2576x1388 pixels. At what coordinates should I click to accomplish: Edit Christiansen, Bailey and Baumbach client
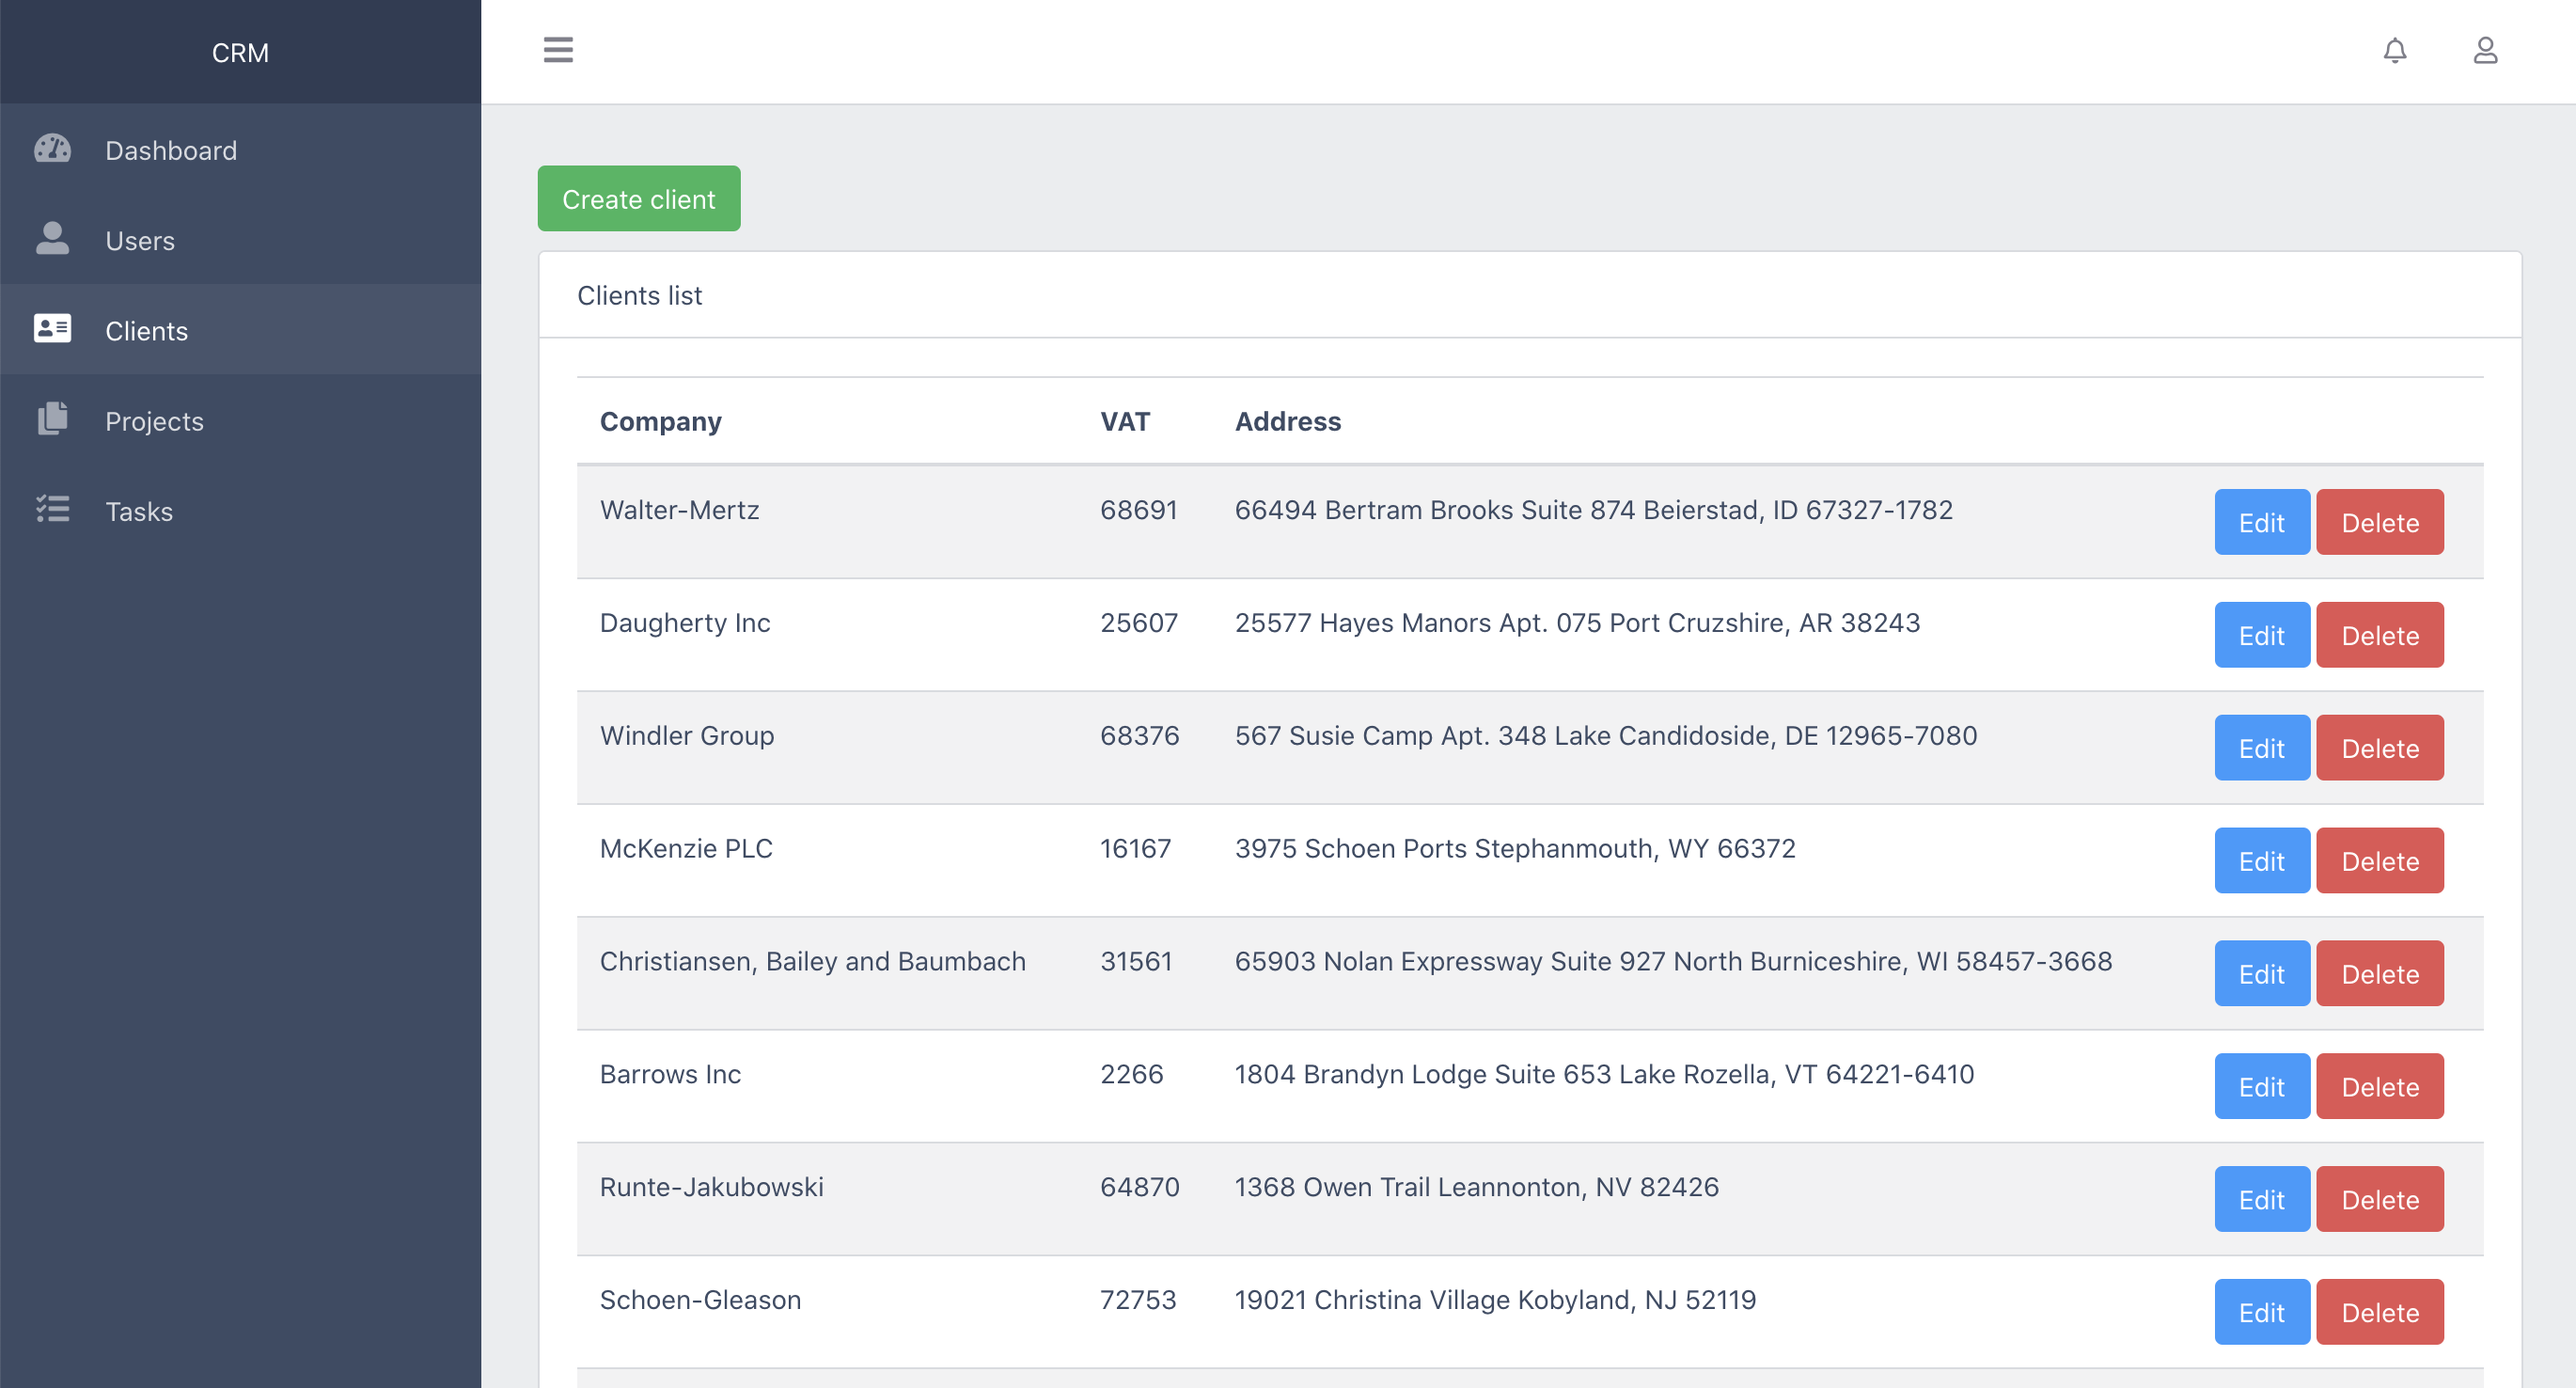(x=2261, y=974)
